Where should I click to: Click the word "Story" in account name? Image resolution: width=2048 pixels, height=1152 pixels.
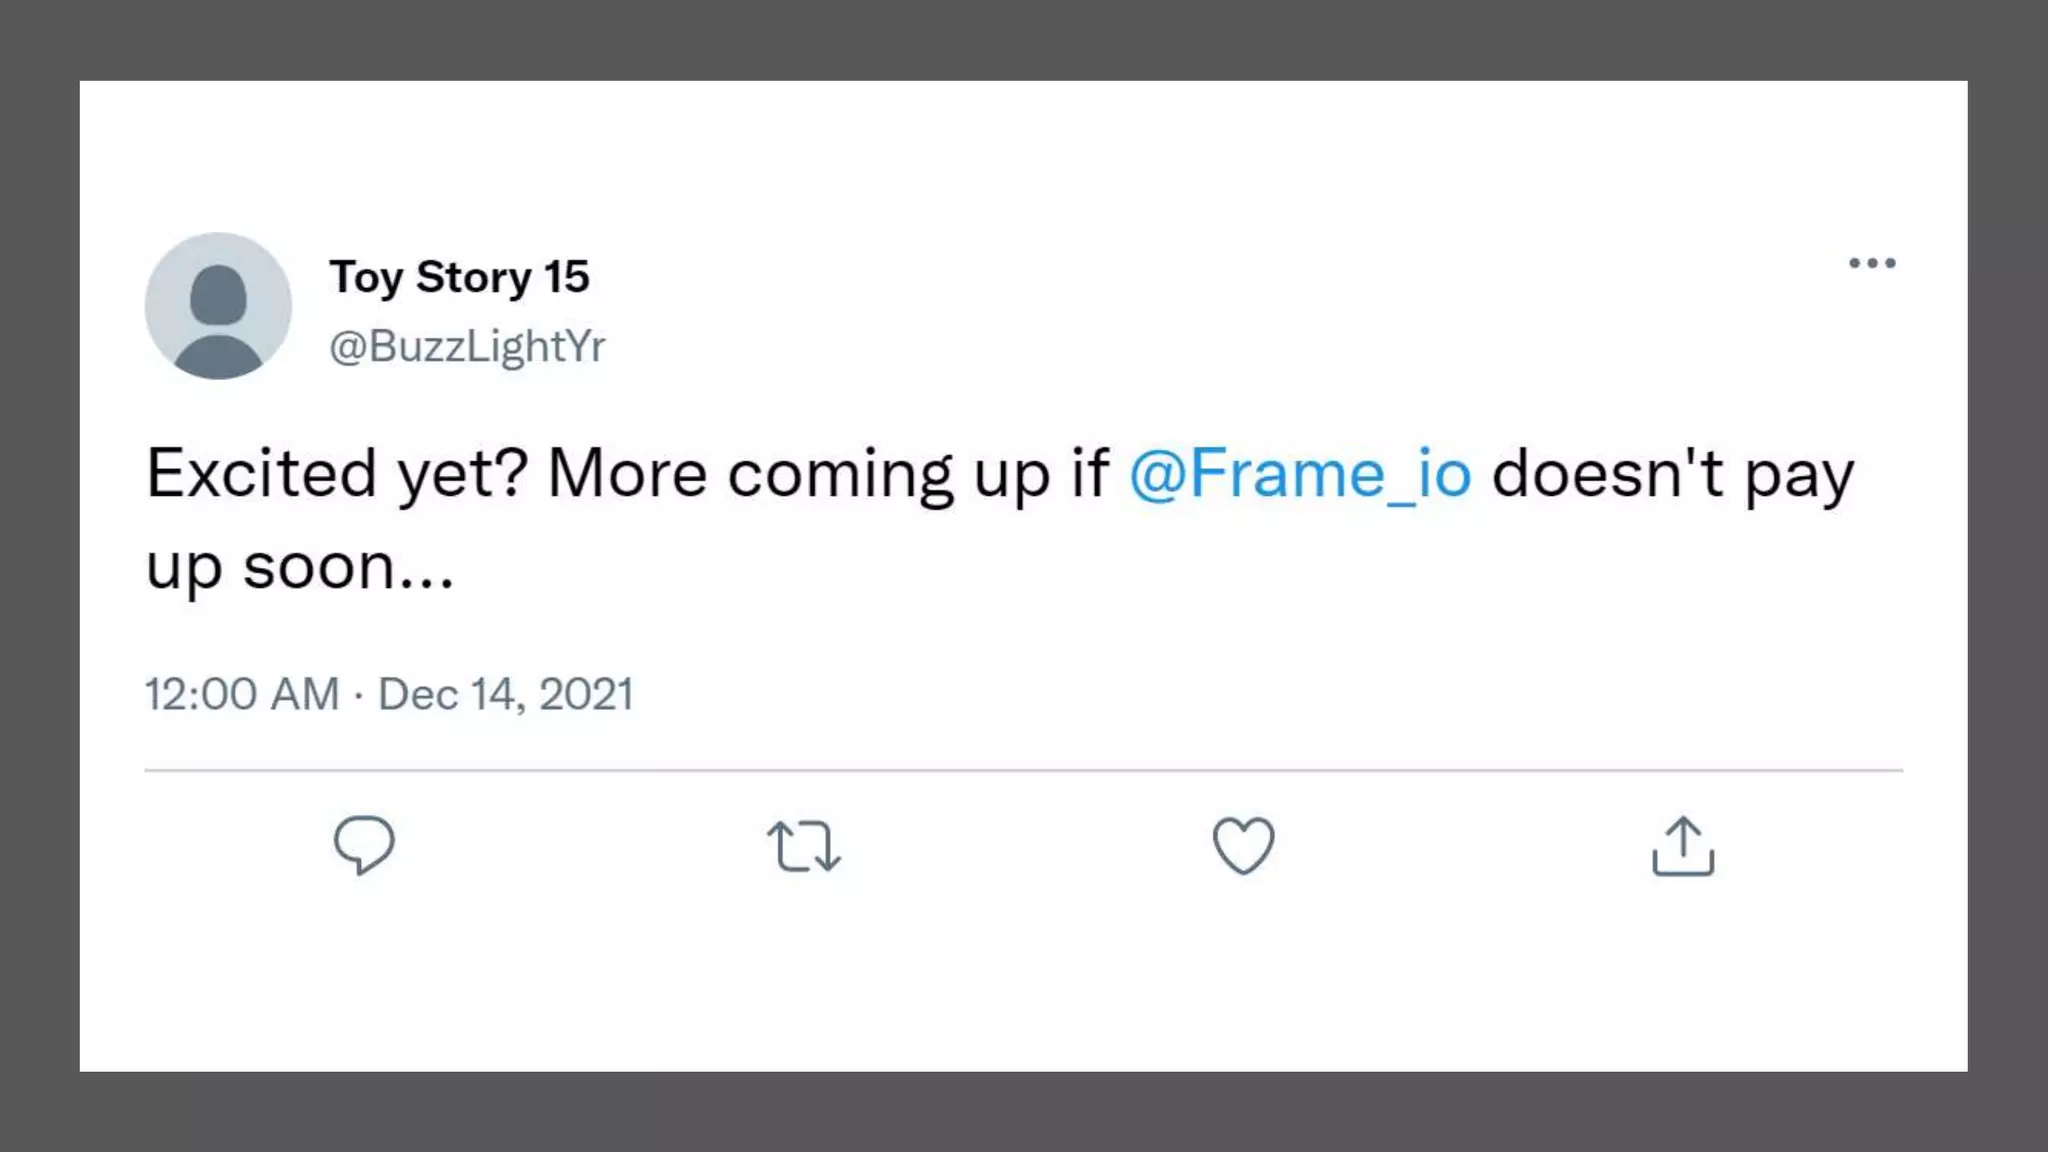tap(473, 277)
